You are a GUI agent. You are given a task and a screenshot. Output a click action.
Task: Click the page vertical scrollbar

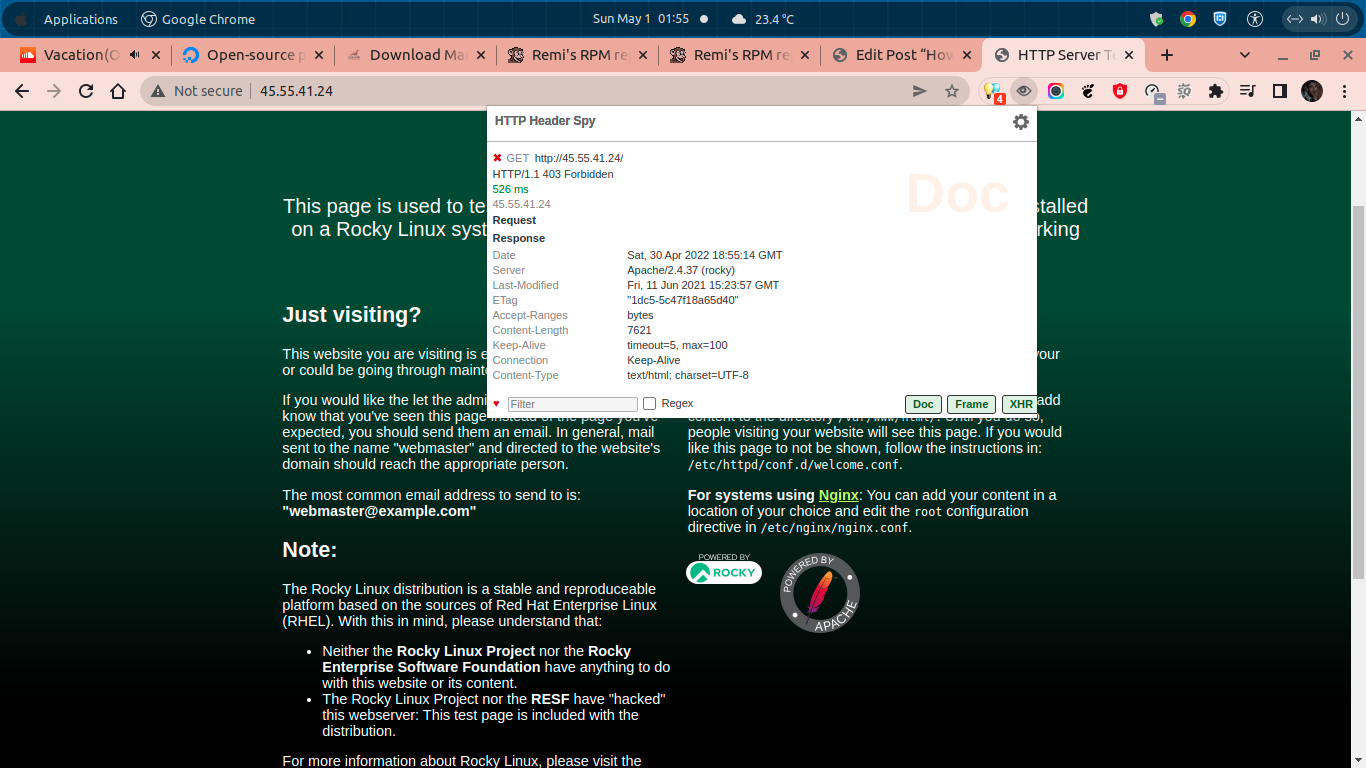(x=1358, y=390)
